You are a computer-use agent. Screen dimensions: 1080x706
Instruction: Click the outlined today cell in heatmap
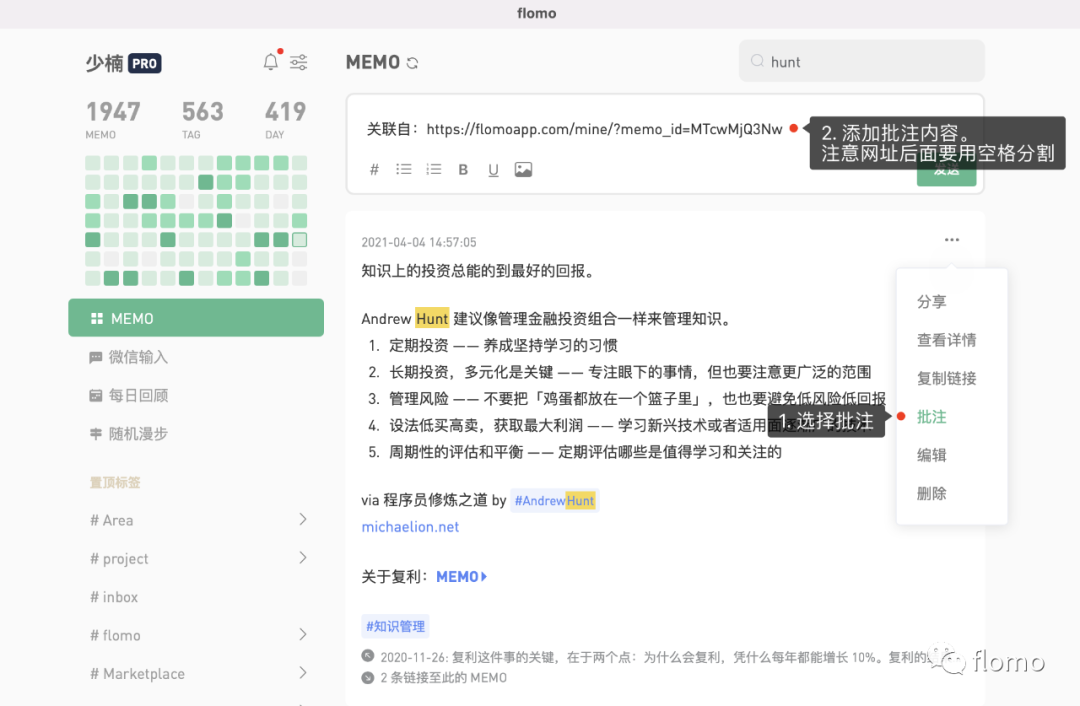click(299, 240)
